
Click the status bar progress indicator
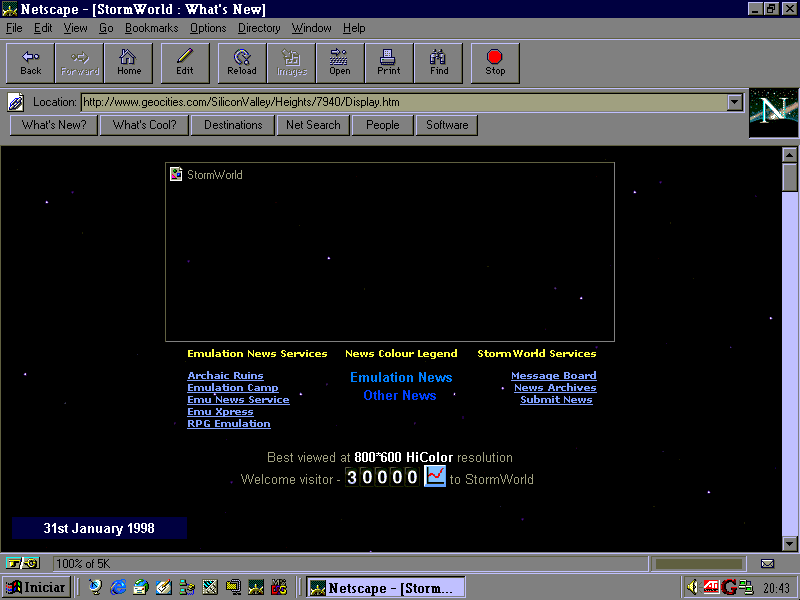(698, 564)
